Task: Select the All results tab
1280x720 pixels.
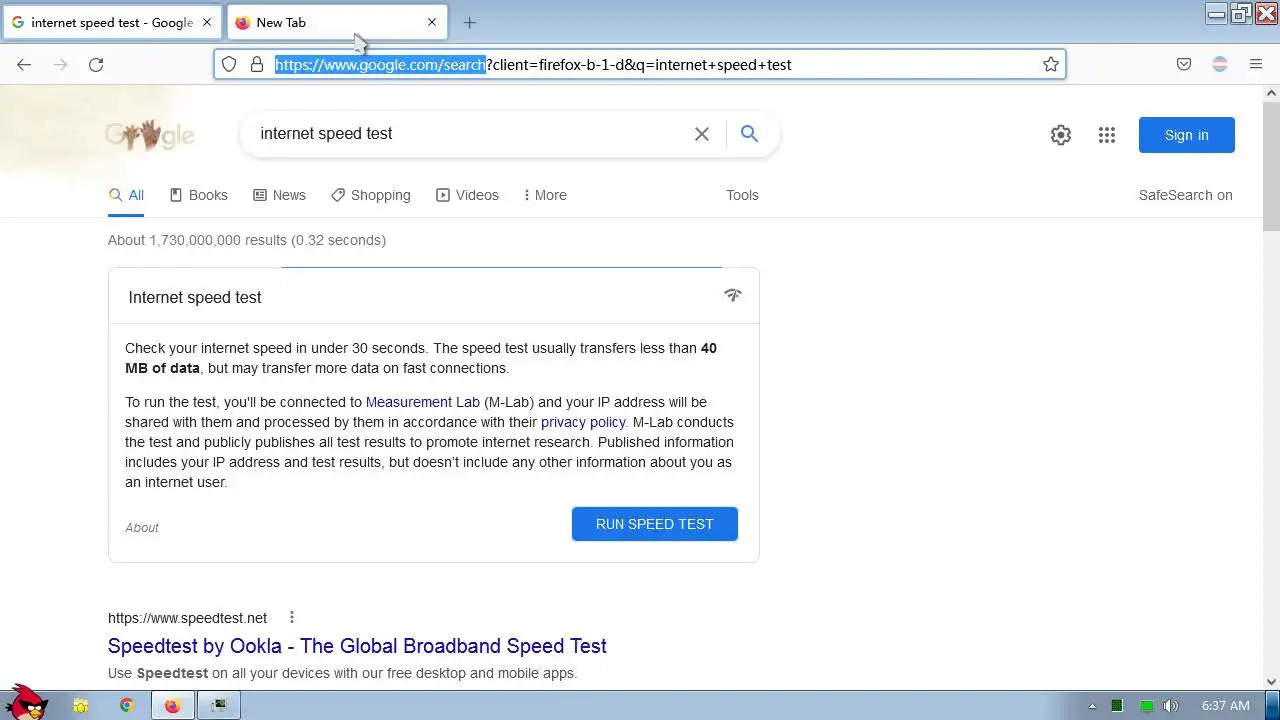Action: pyautogui.click(x=126, y=195)
